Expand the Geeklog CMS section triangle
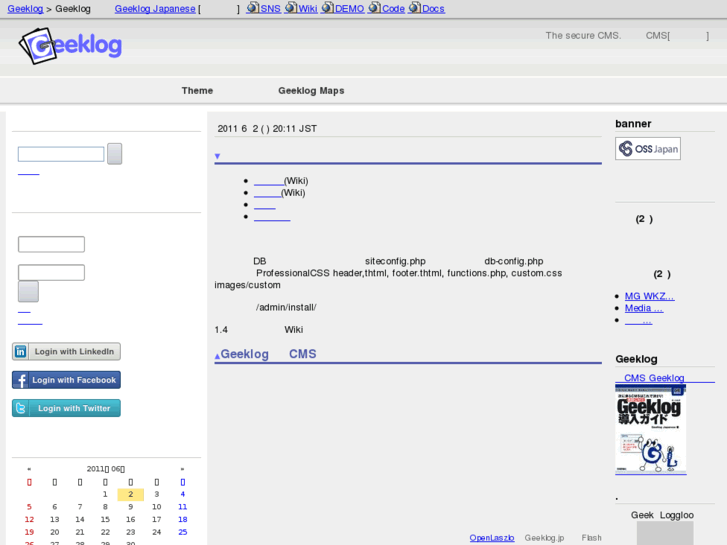 (217, 356)
